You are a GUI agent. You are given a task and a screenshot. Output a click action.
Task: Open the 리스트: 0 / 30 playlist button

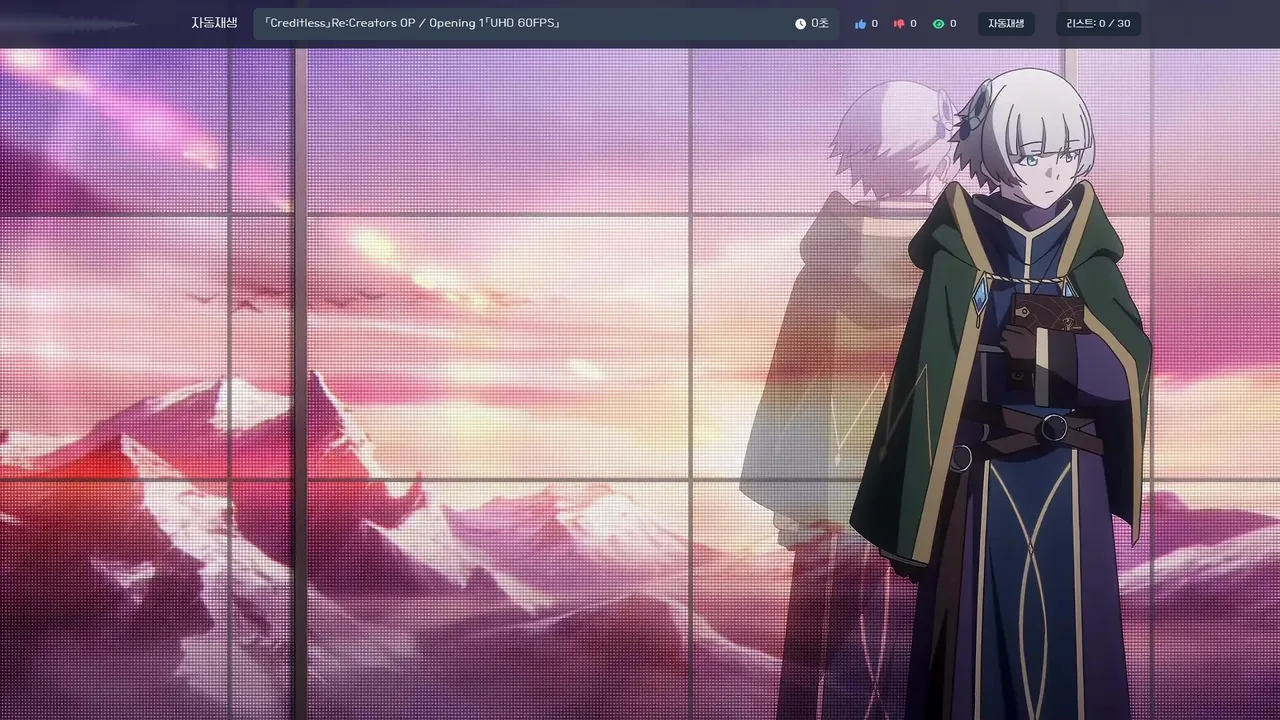[x=1098, y=24]
